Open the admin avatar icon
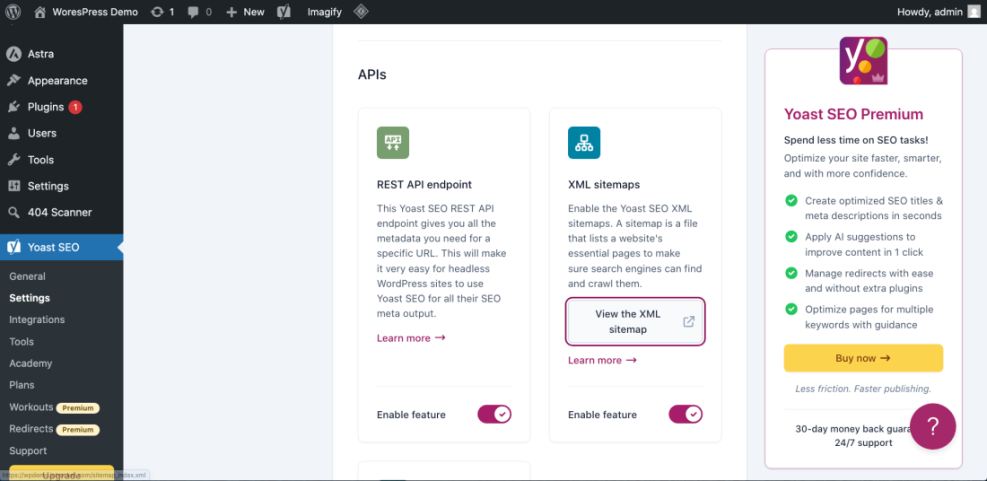The image size is (987, 481). click(974, 11)
